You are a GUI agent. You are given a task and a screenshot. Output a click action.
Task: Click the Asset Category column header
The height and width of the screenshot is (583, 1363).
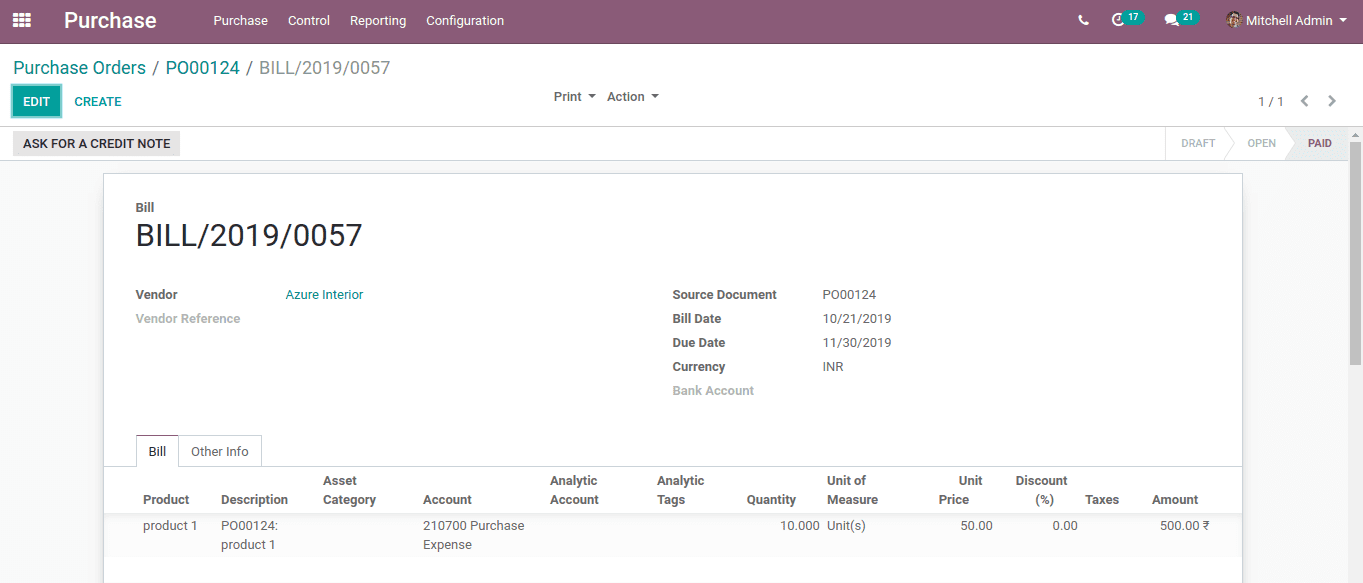click(x=349, y=490)
